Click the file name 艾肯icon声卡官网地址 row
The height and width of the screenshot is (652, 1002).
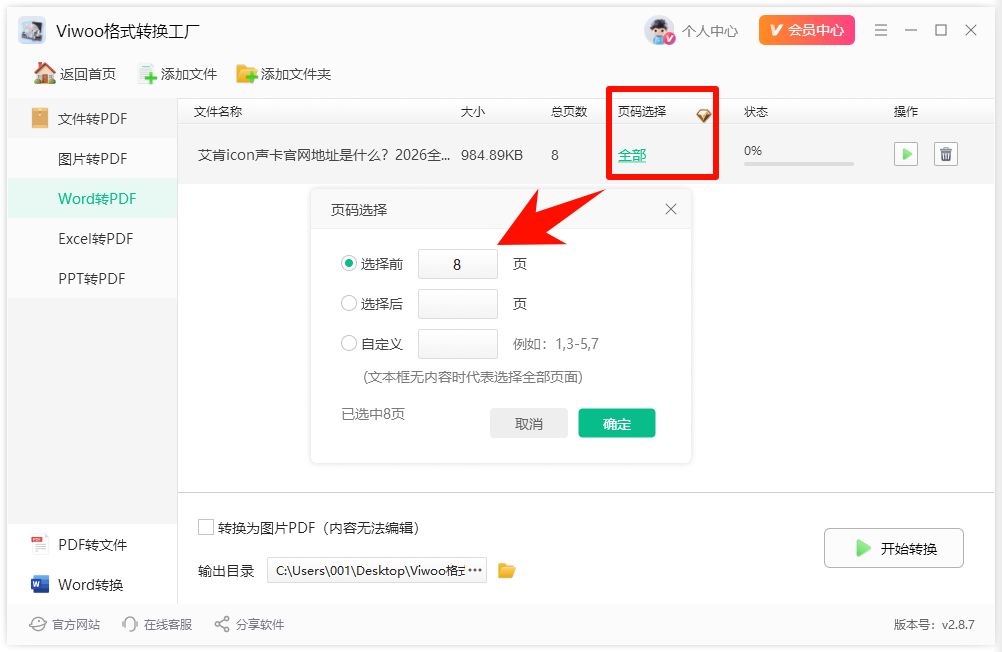point(323,155)
